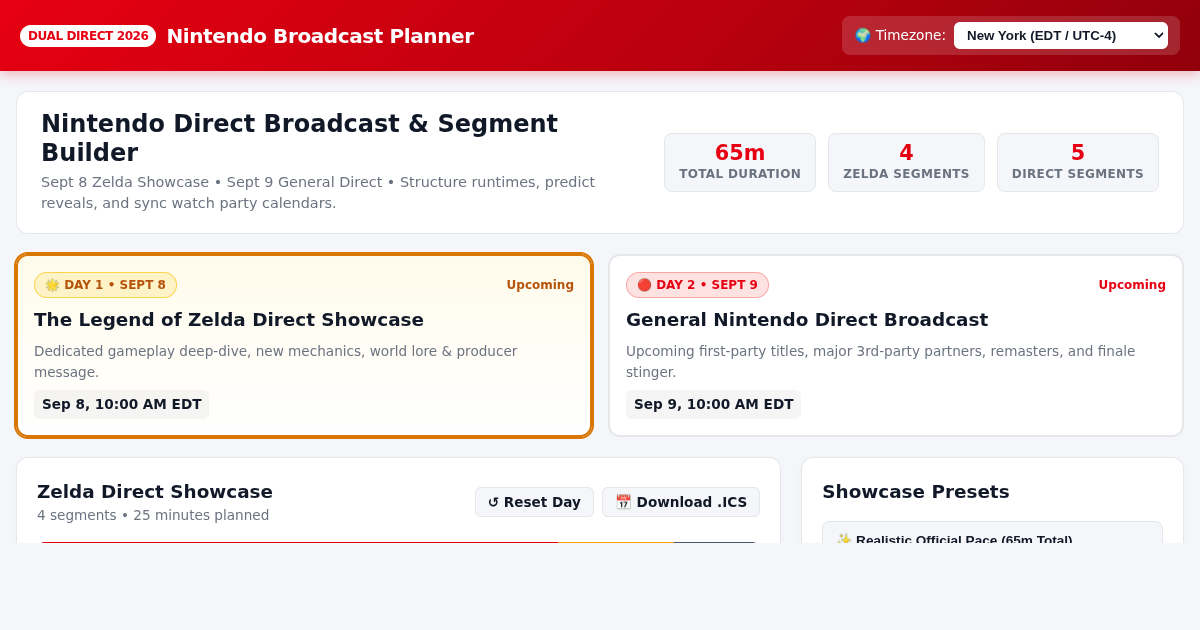
Task: Click '4 segments • 25 minutes planned' text
Action: click(x=153, y=515)
